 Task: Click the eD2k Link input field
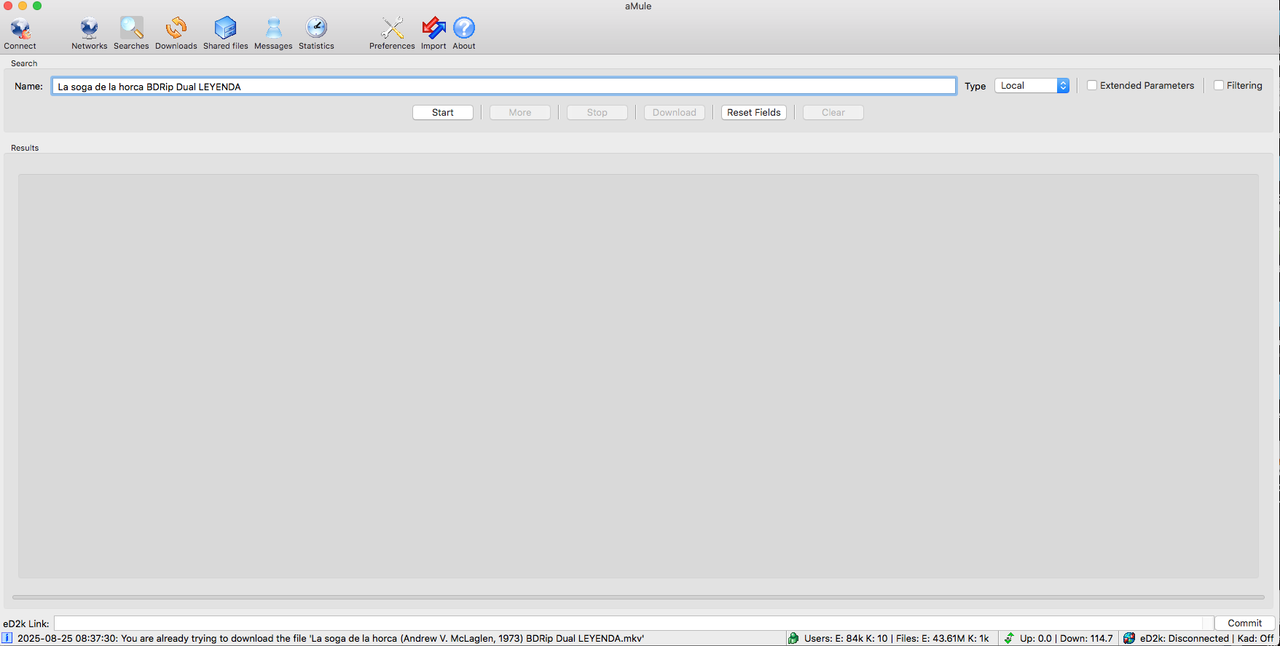[634, 623]
